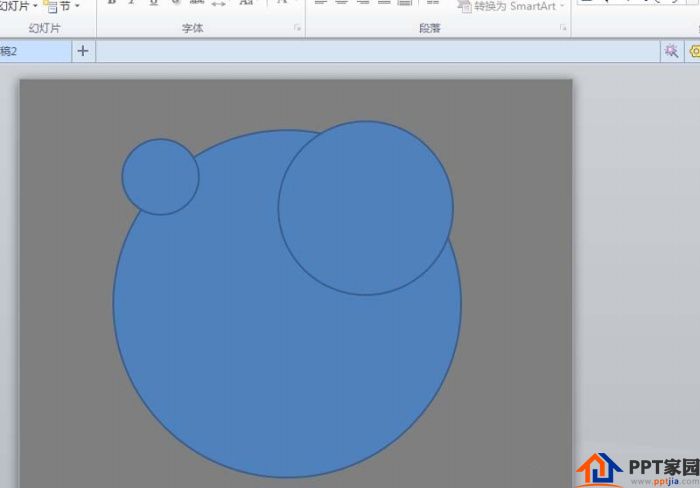Open the 字体 group dialog launcher
Screen dimensions: 700x488
[297, 28]
